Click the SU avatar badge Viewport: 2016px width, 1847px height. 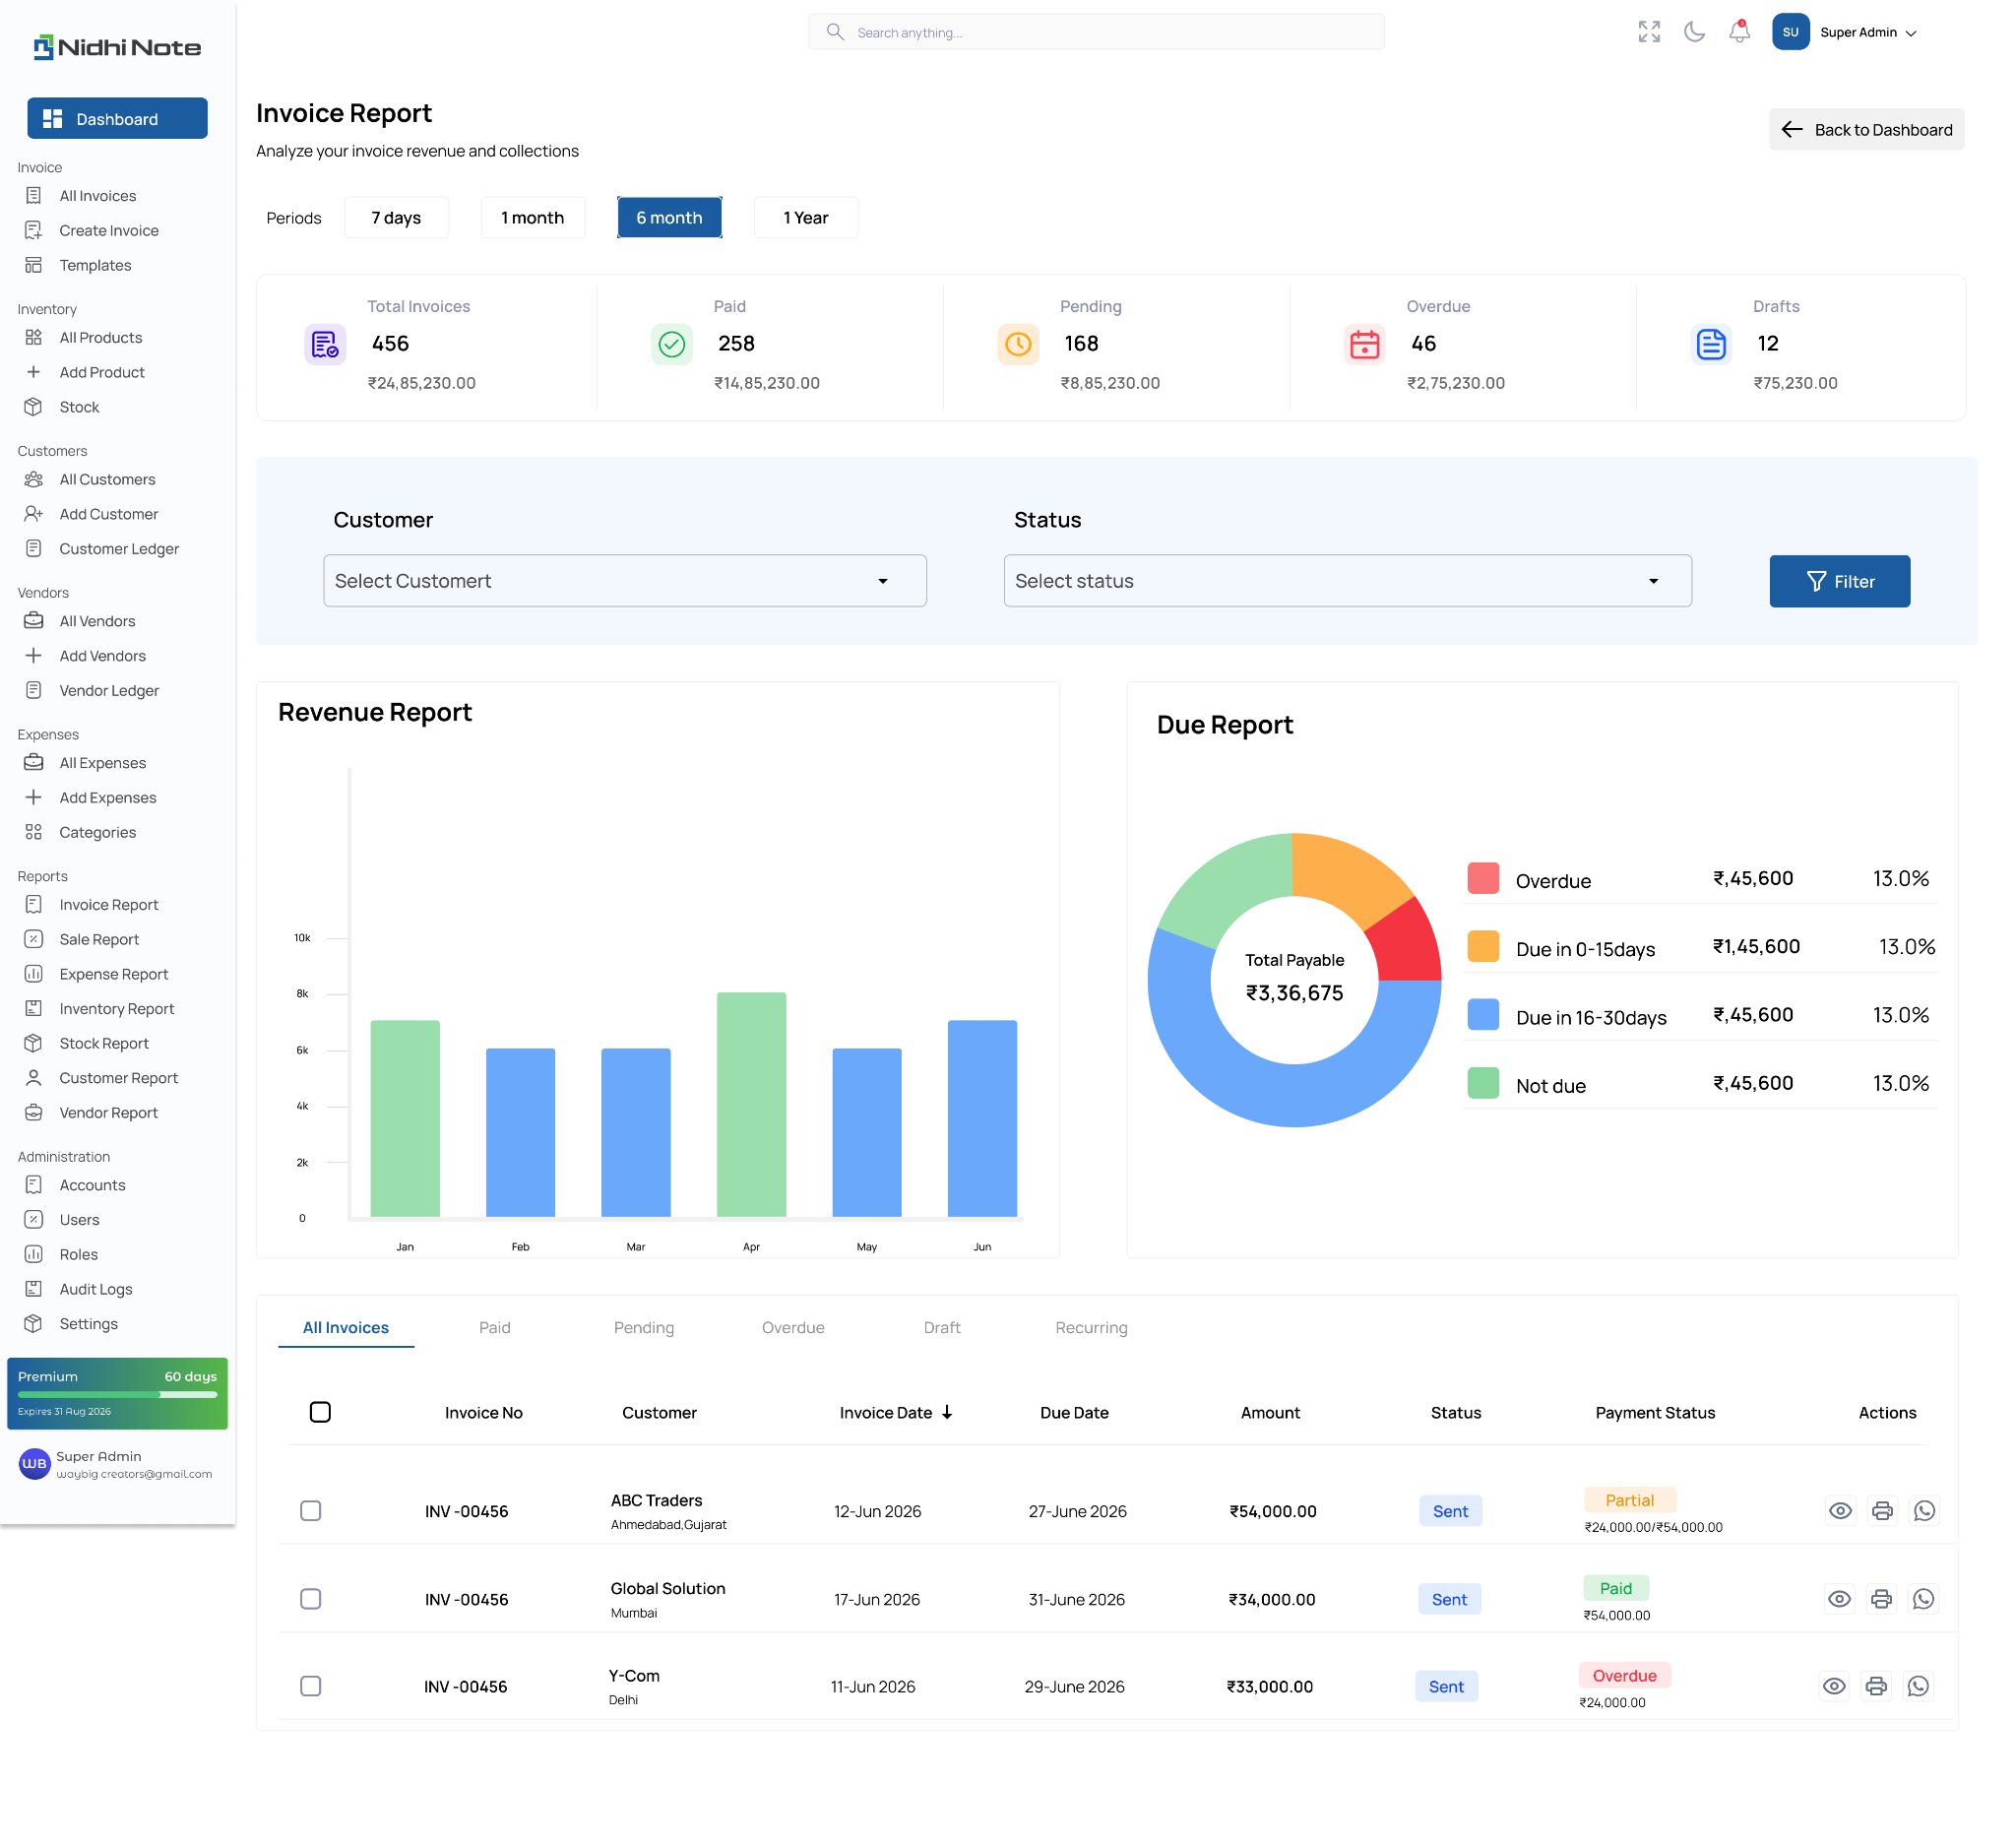tap(1790, 32)
